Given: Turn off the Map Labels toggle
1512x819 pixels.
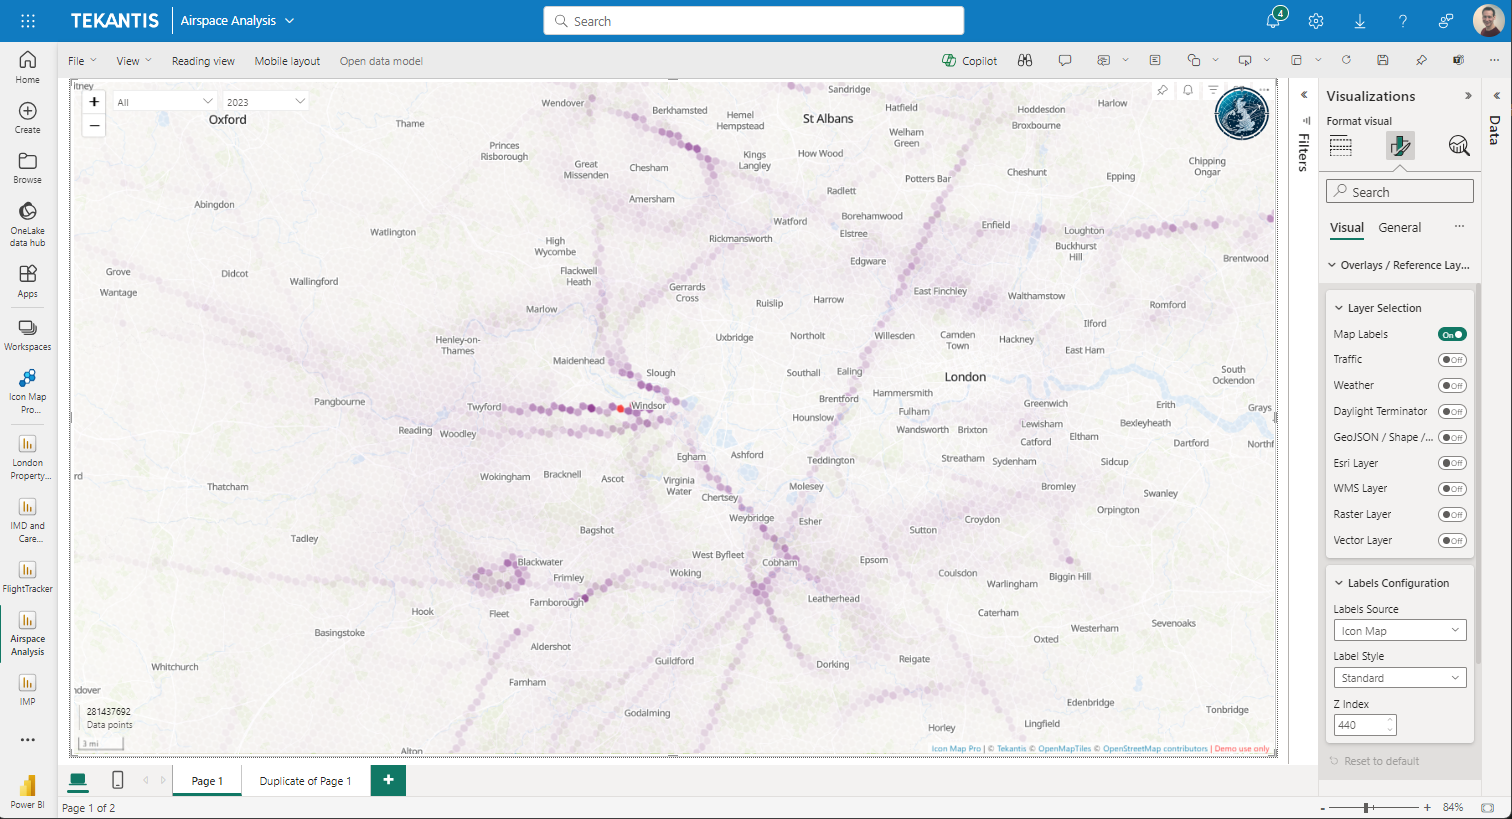Looking at the screenshot, I should pyautogui.click(x=1451, y=334).
